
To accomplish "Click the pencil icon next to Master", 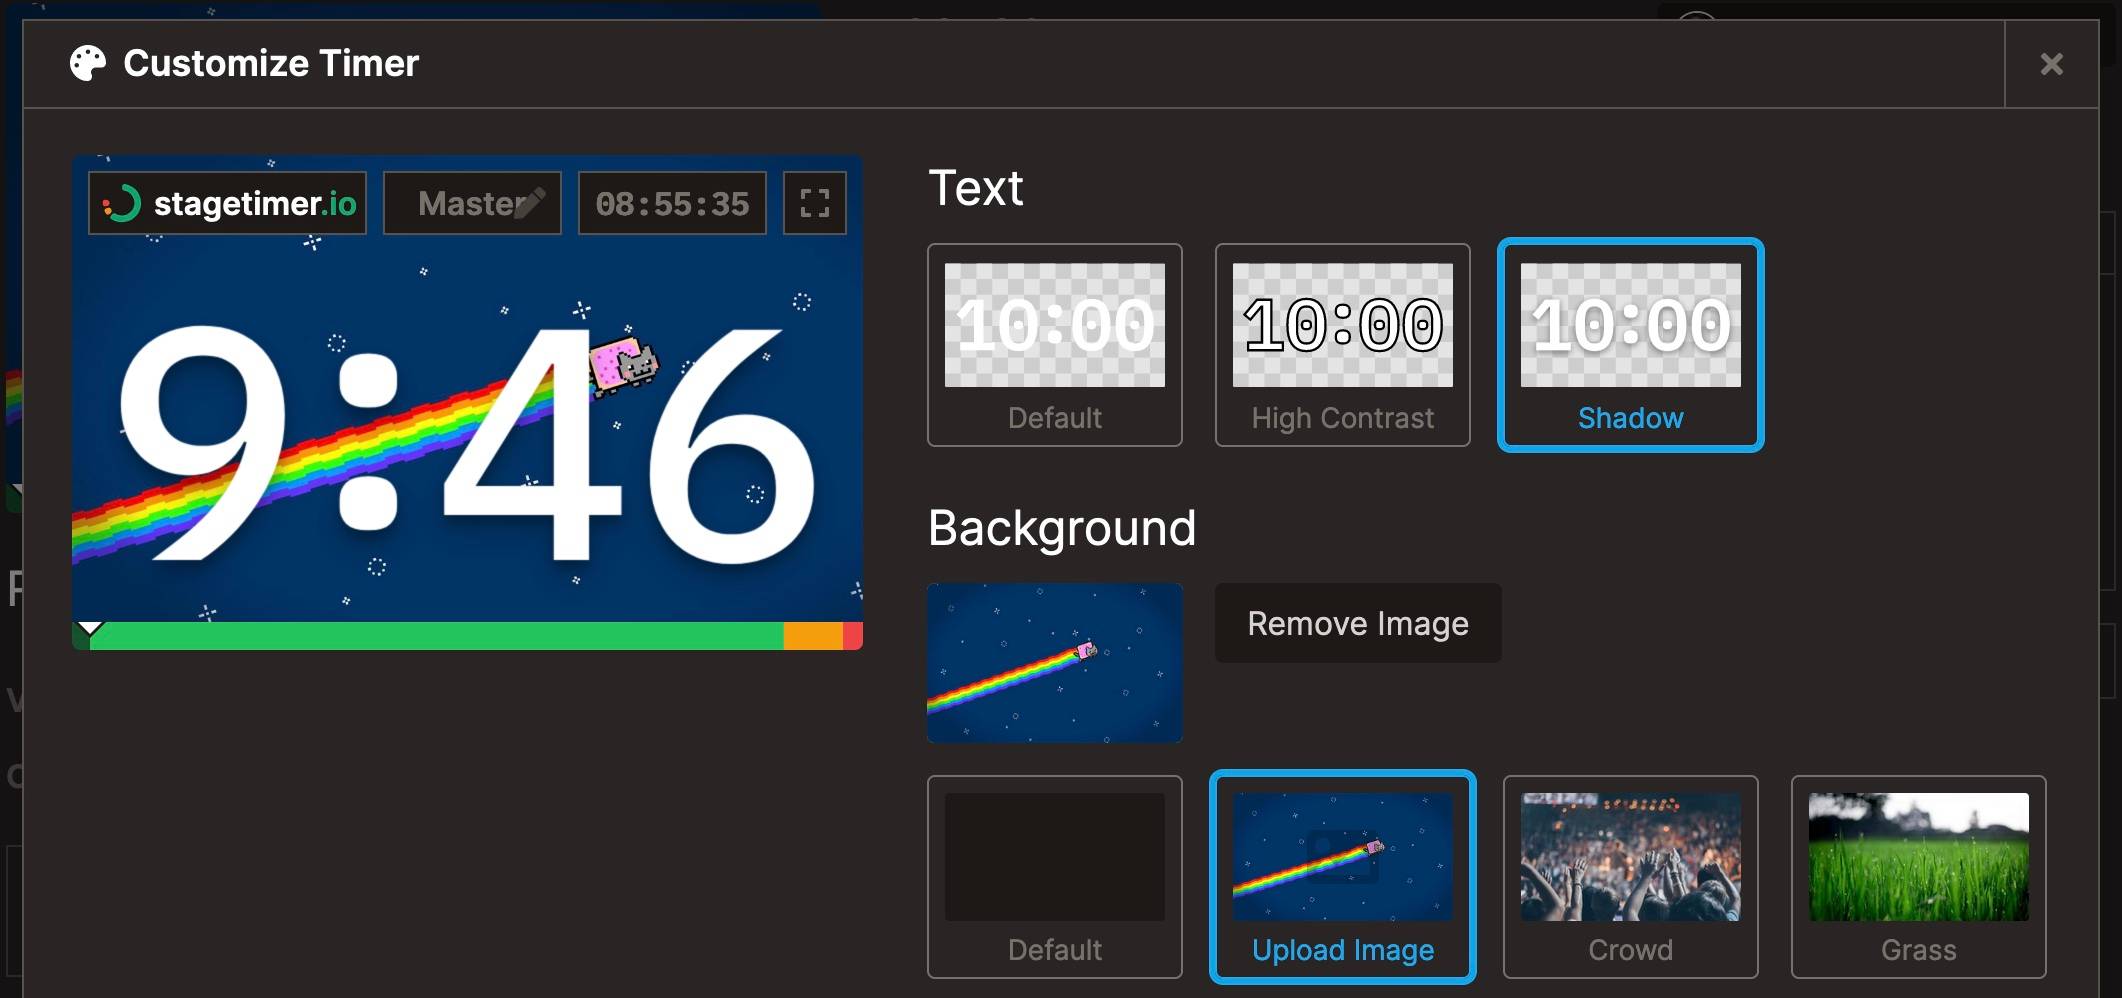I will [x=530, y=202].
